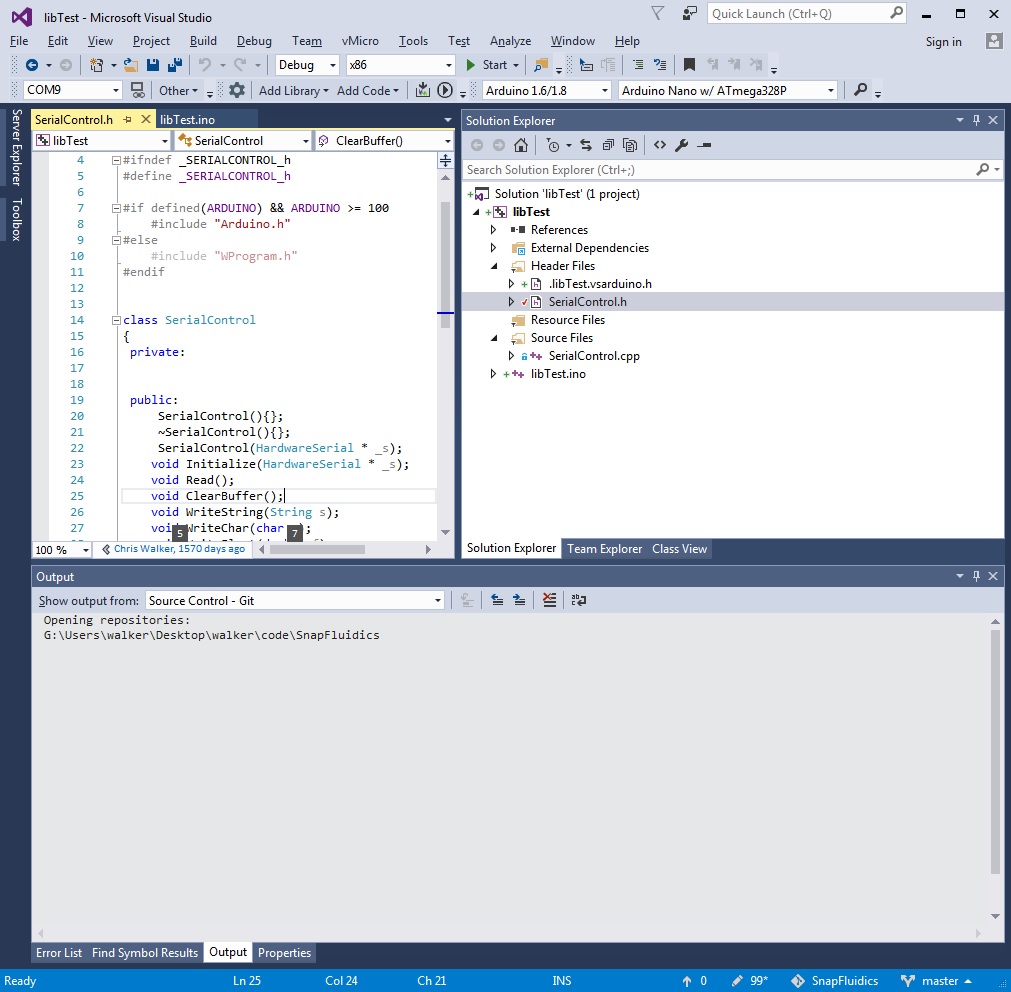Viewport: 1011px width, 992px height.
Task: Toggle Show All Files in Solution Explorer
Action: 630,146
